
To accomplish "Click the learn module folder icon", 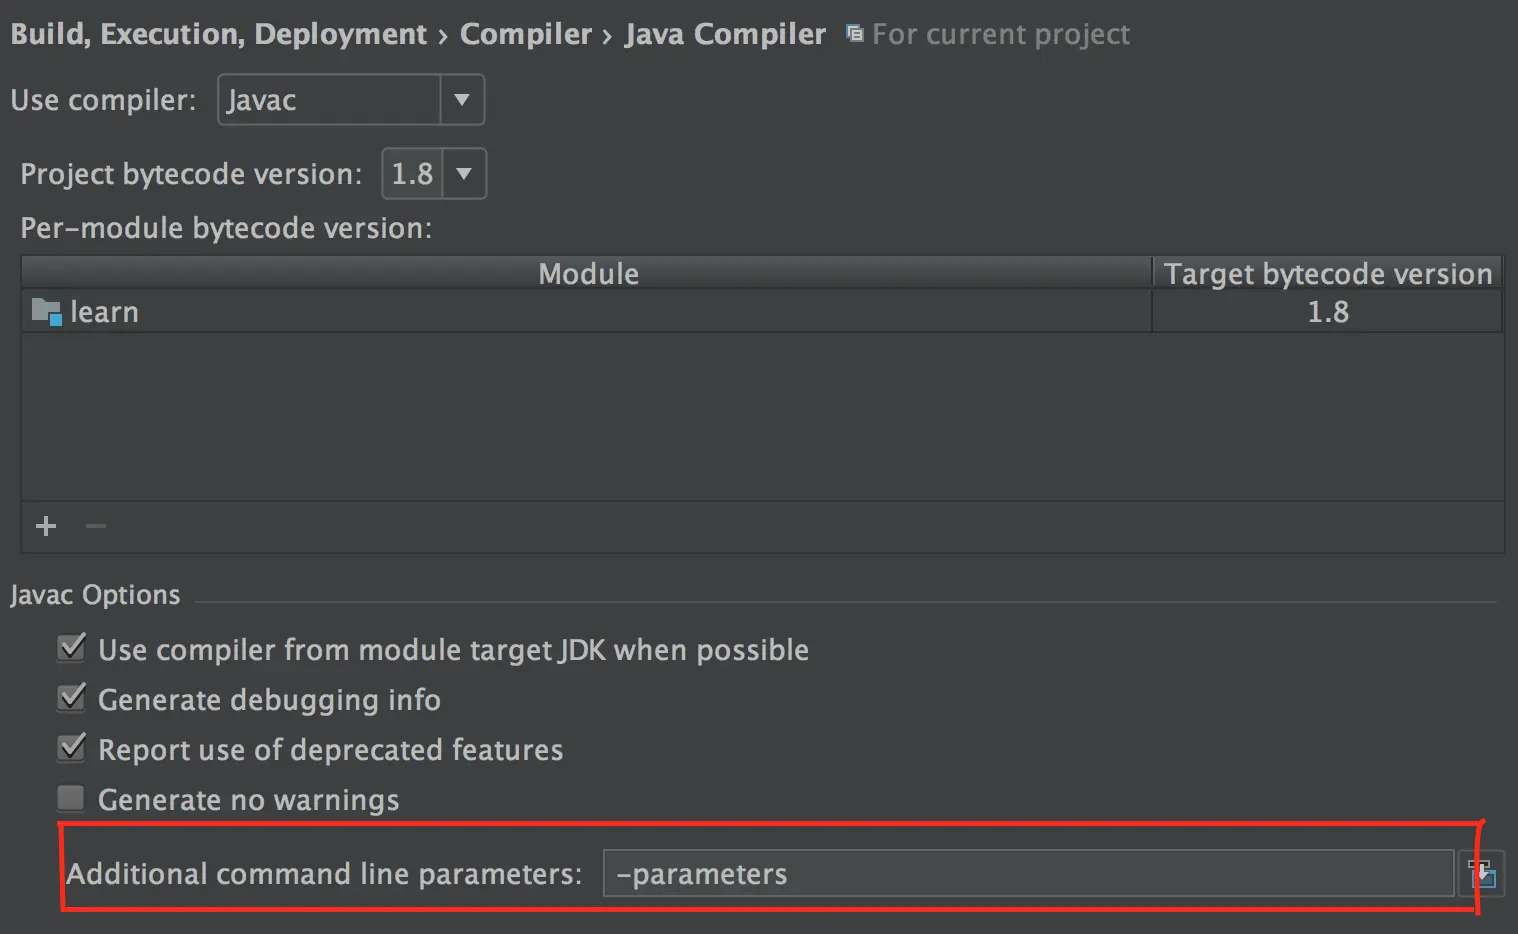I will point(46,312).
